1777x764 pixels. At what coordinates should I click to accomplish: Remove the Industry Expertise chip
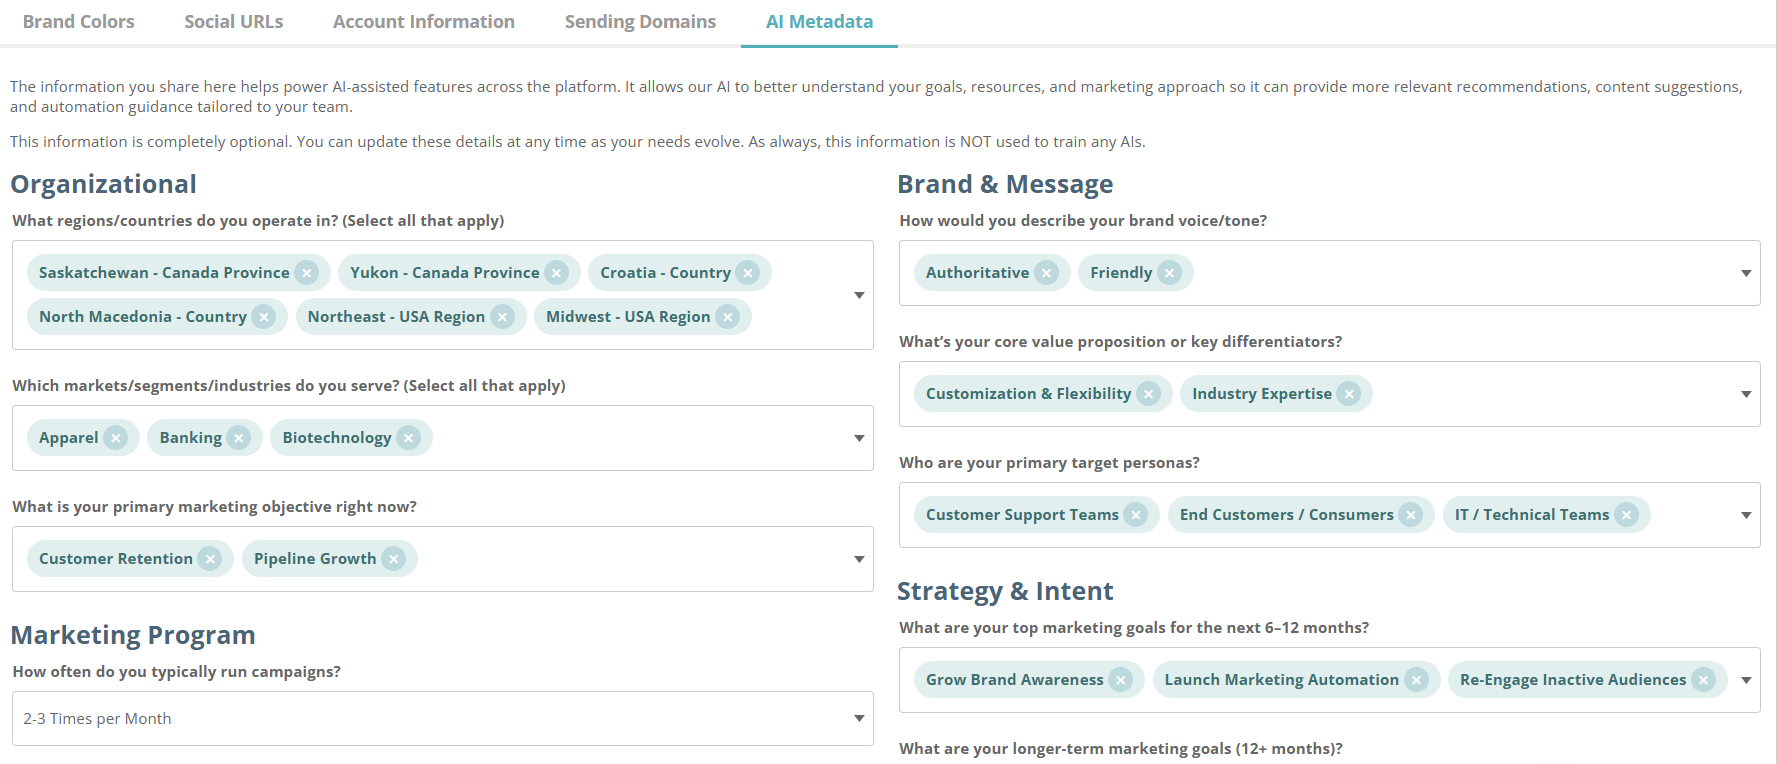pos(1349,394)
